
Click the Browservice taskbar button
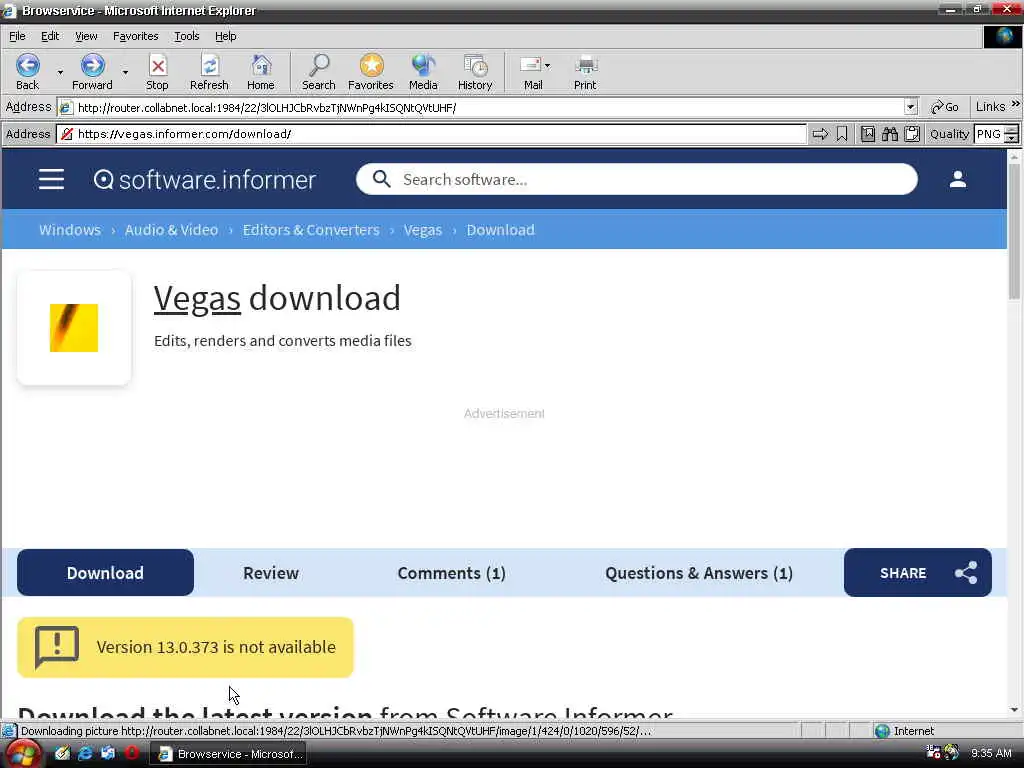[x=230, y=754]
